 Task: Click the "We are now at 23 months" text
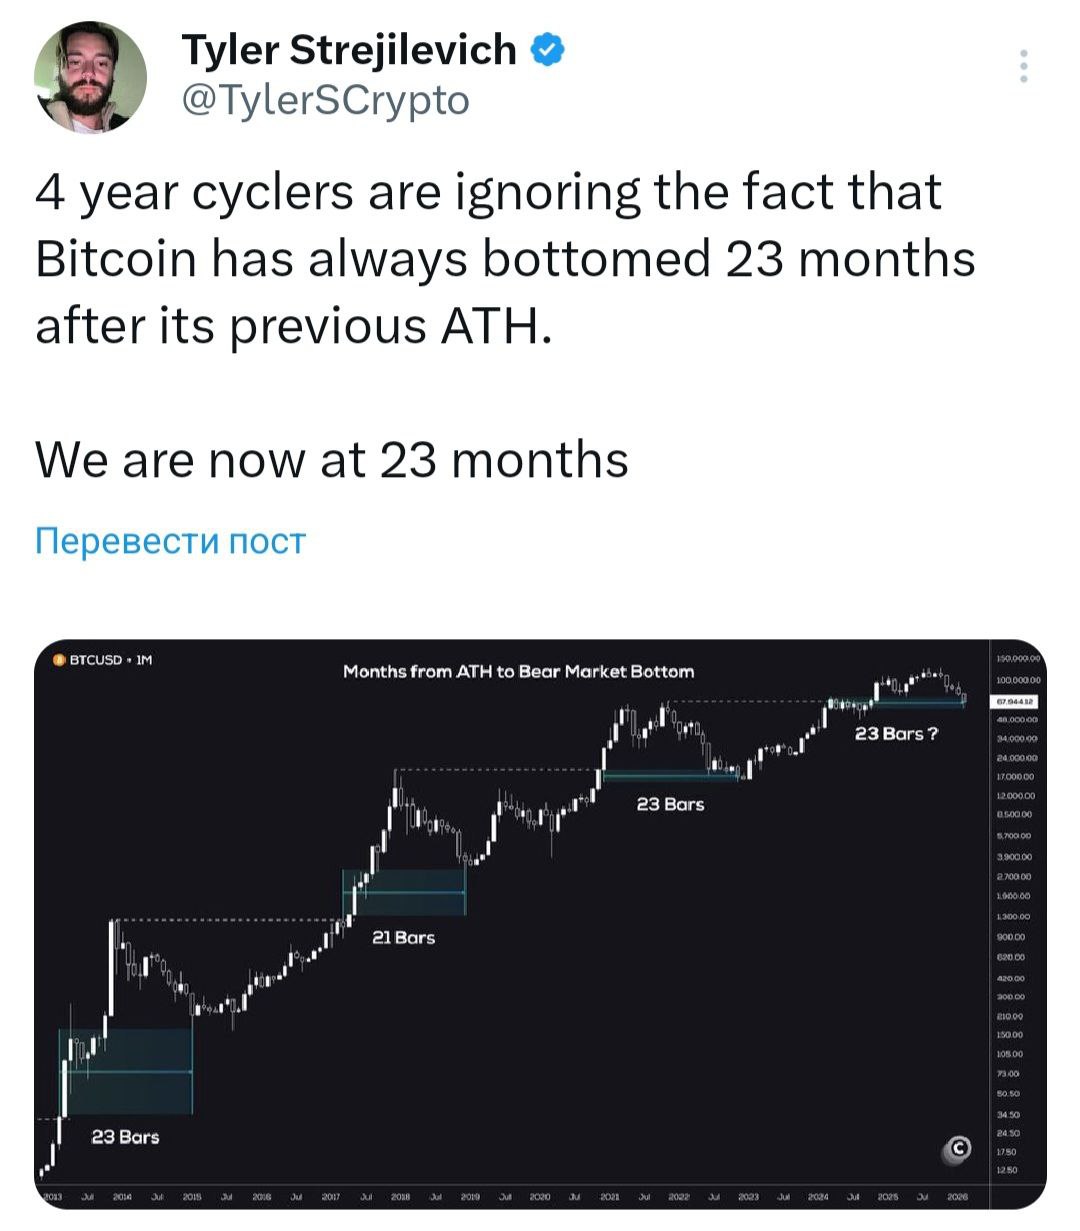(x=332, y=460)
